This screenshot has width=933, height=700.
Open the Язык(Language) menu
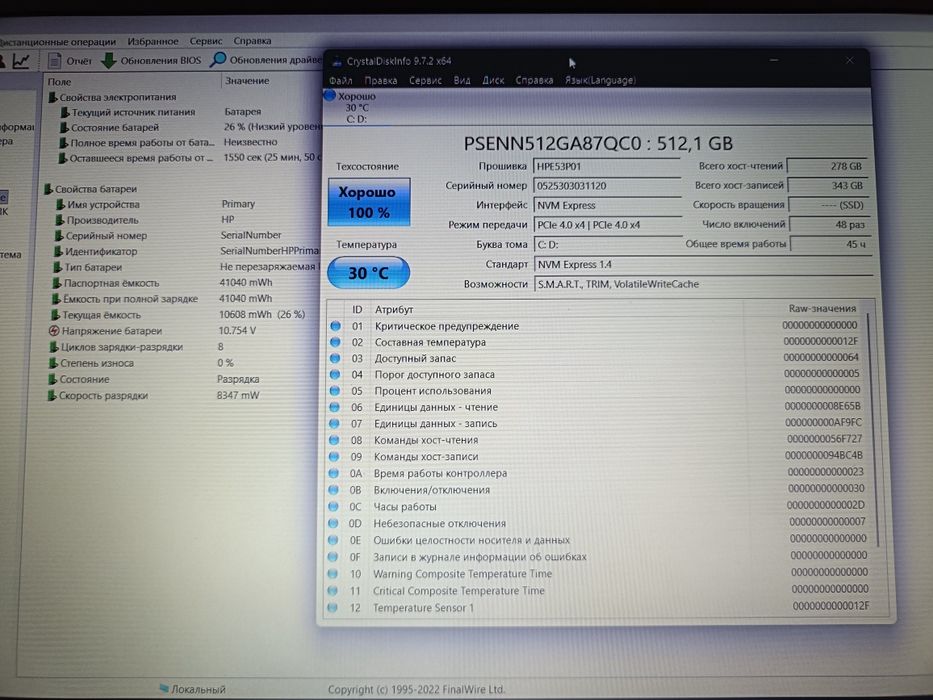click(600, 80)
